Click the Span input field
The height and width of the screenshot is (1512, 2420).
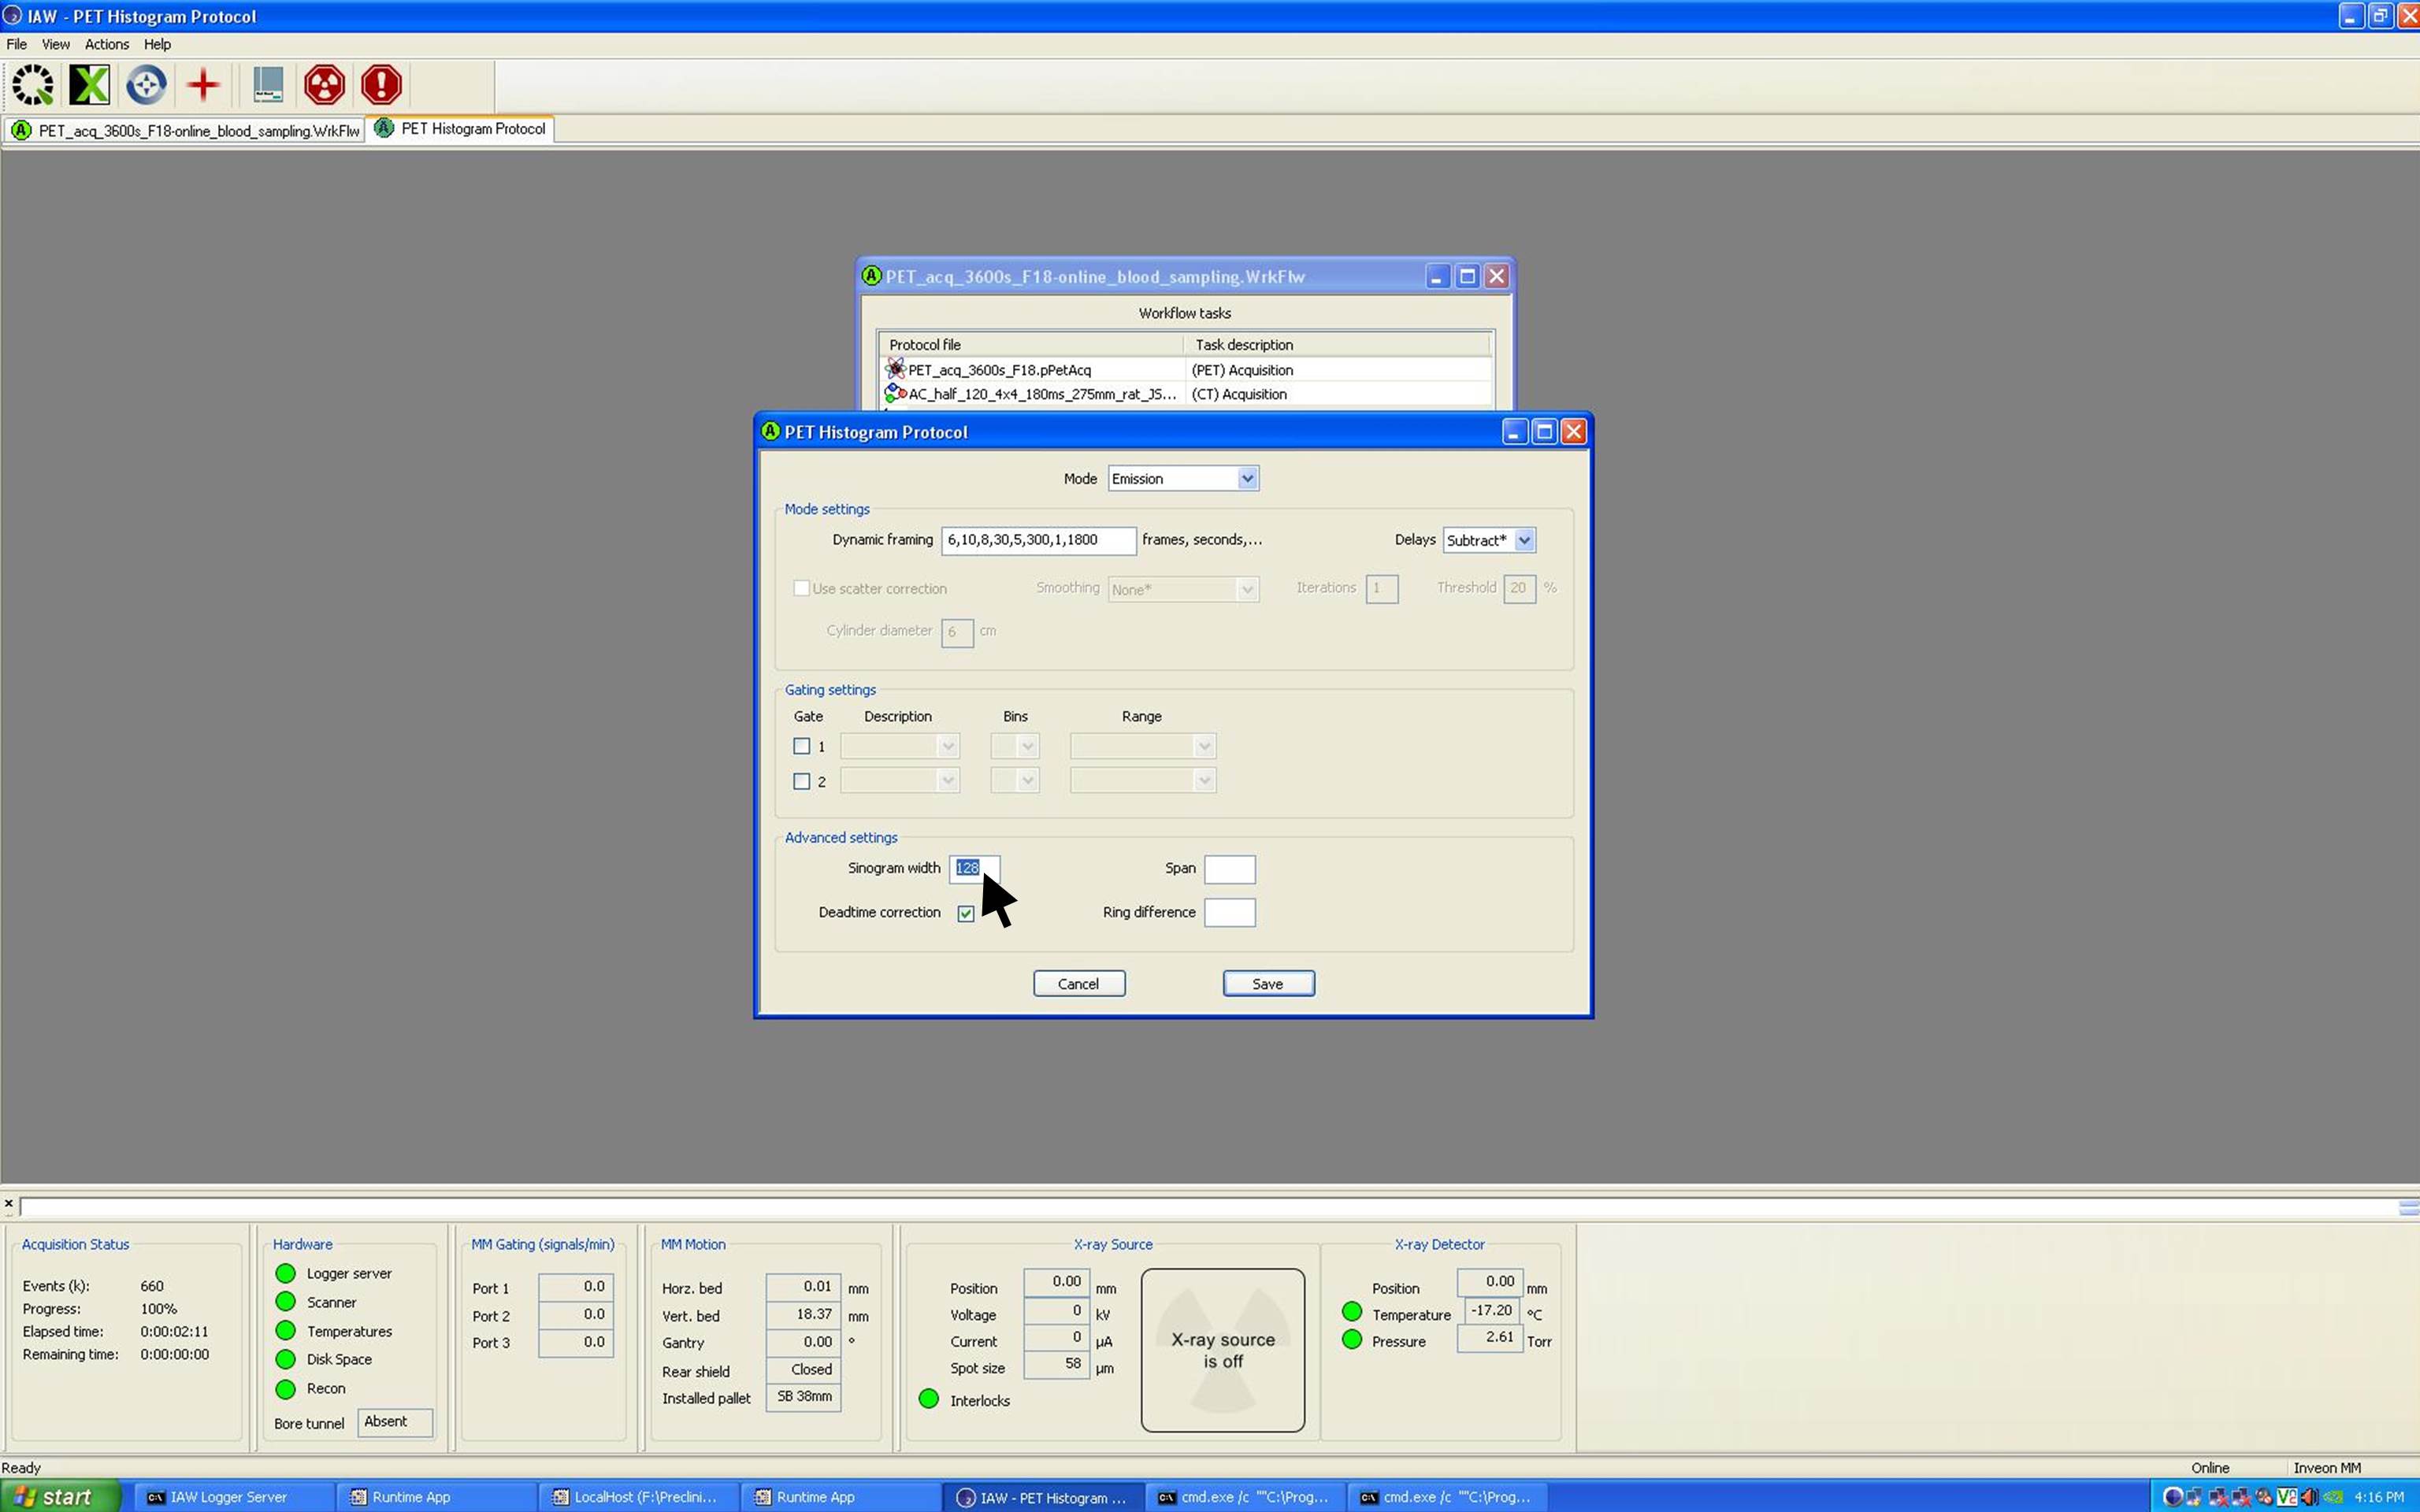click(1229, 869)
